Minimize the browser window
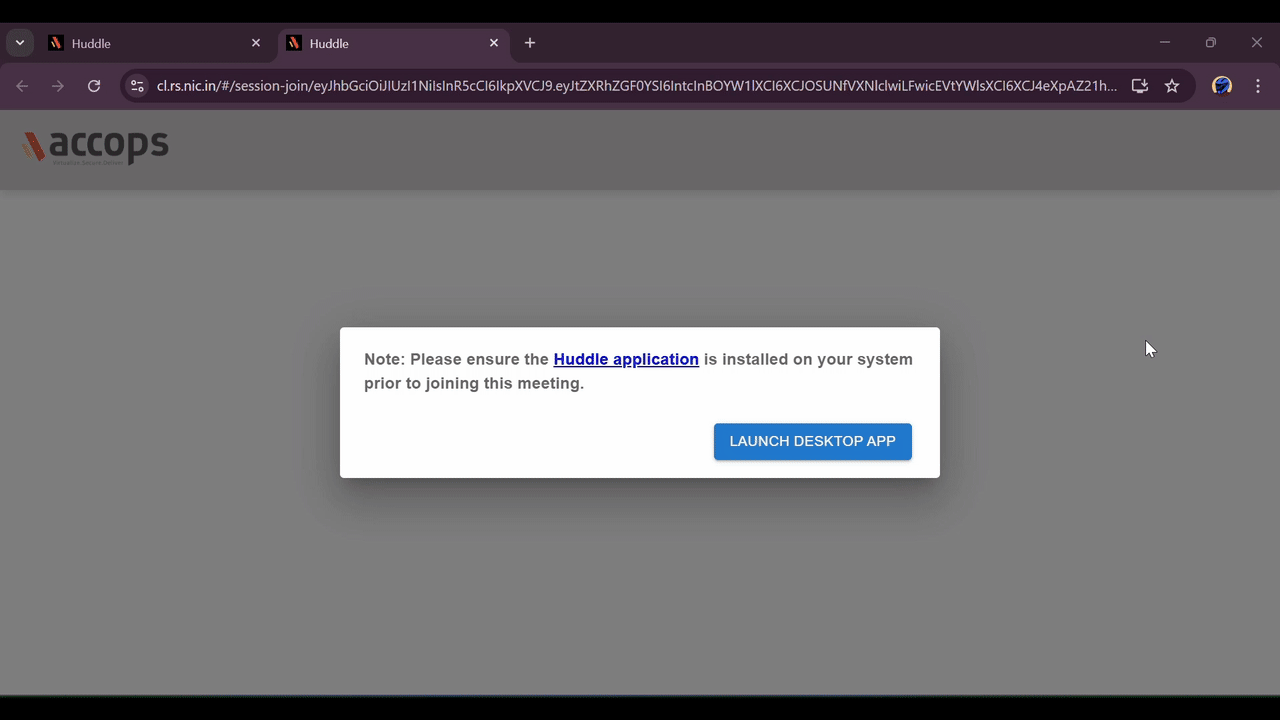 [x=1165, y=43]
